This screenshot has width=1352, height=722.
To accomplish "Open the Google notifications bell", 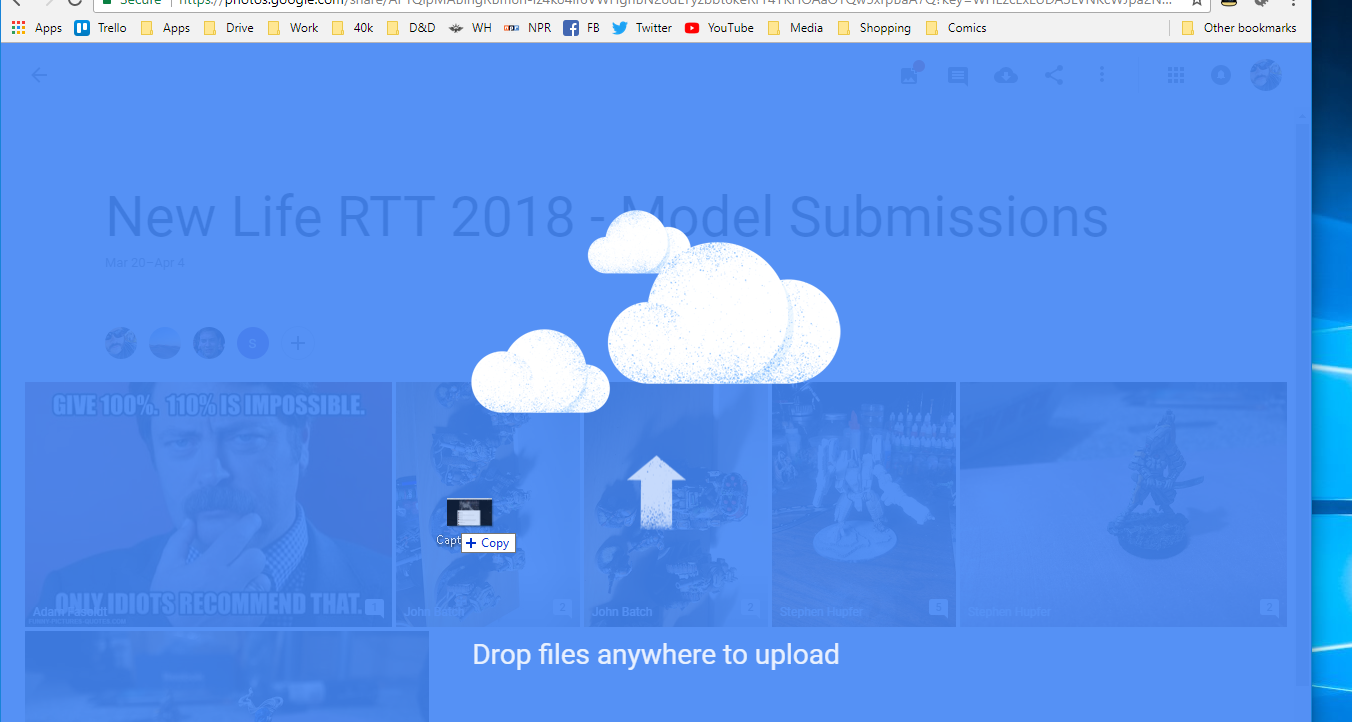I will pyautogui.click(x=1220, y=75).
